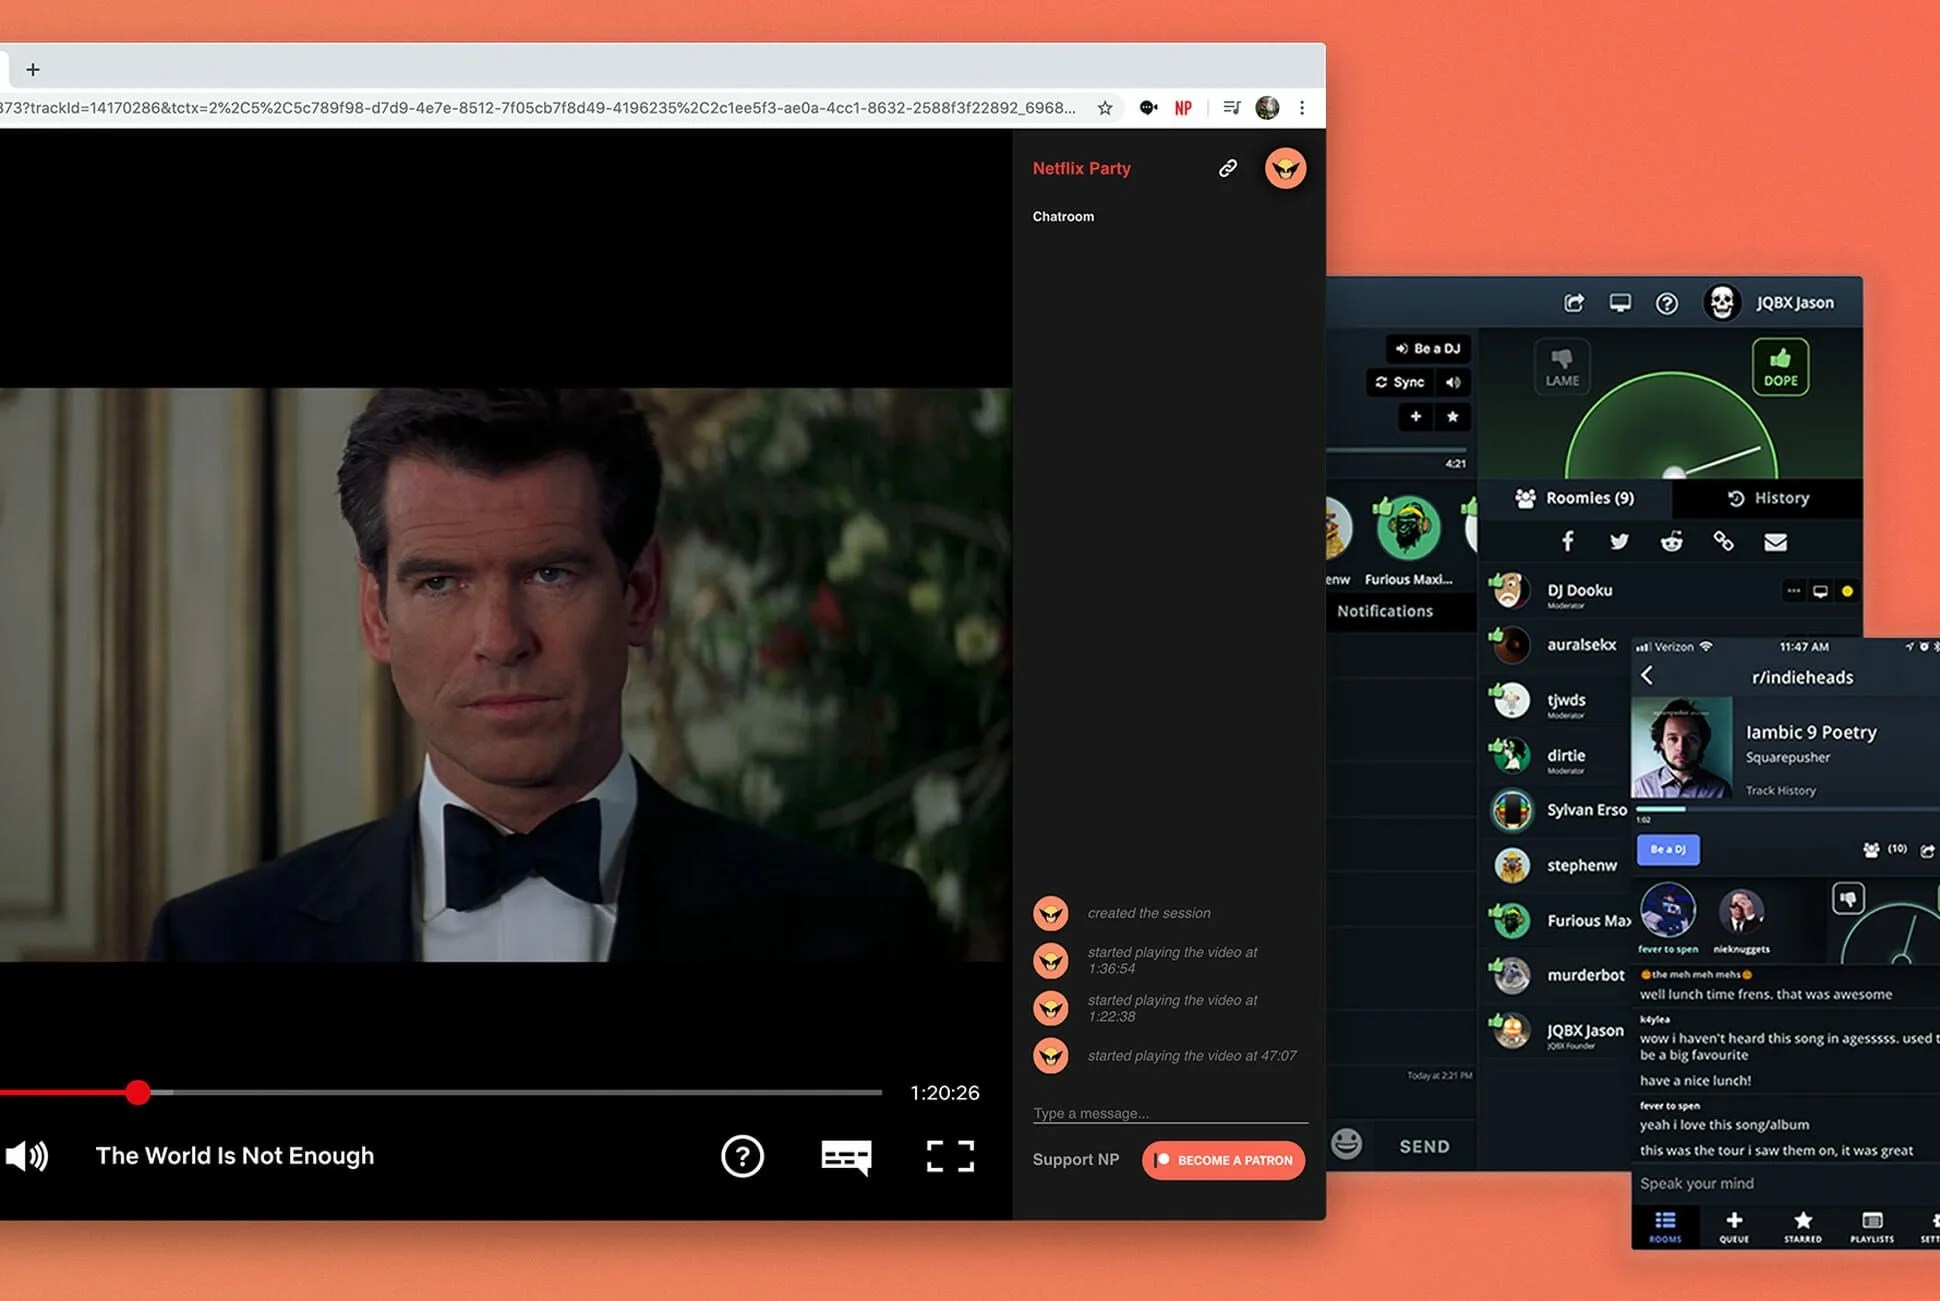This screenshot has height=1301, width=1940.
Task: Share room via Facebook icon
Action: (x=1567, y=542)
